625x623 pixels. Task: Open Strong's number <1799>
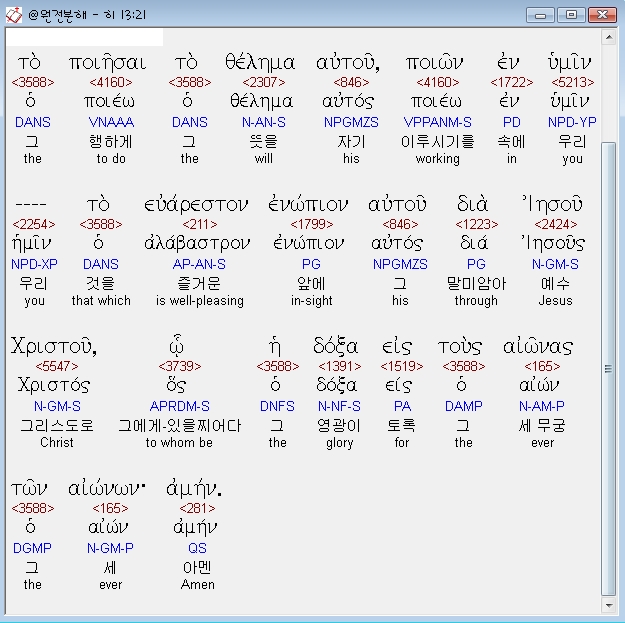click(x=312, y=224)
